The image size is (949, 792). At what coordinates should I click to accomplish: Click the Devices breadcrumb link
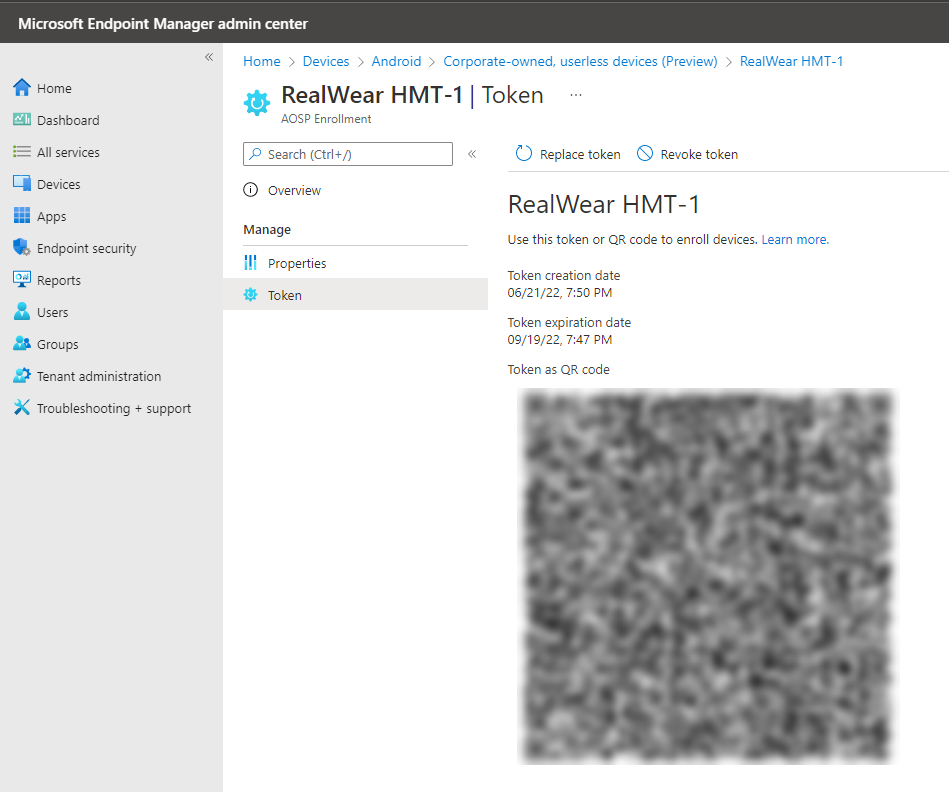326,61
